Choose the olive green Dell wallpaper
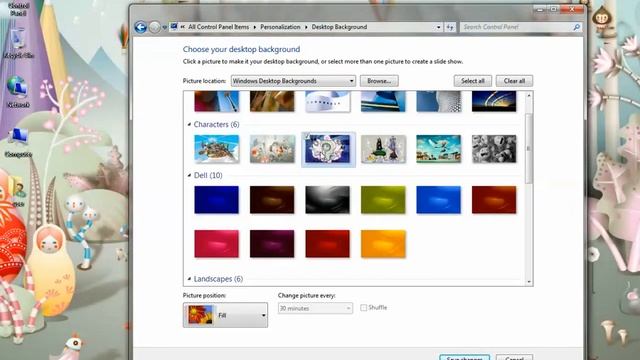640x360 pixels. (x=383, y=200)
